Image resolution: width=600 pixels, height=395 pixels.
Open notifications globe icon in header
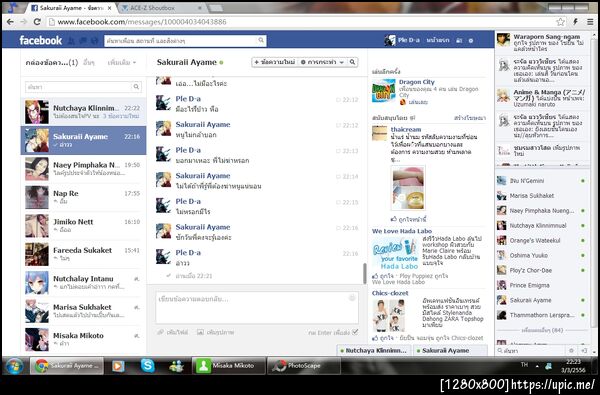pos(94,41)
